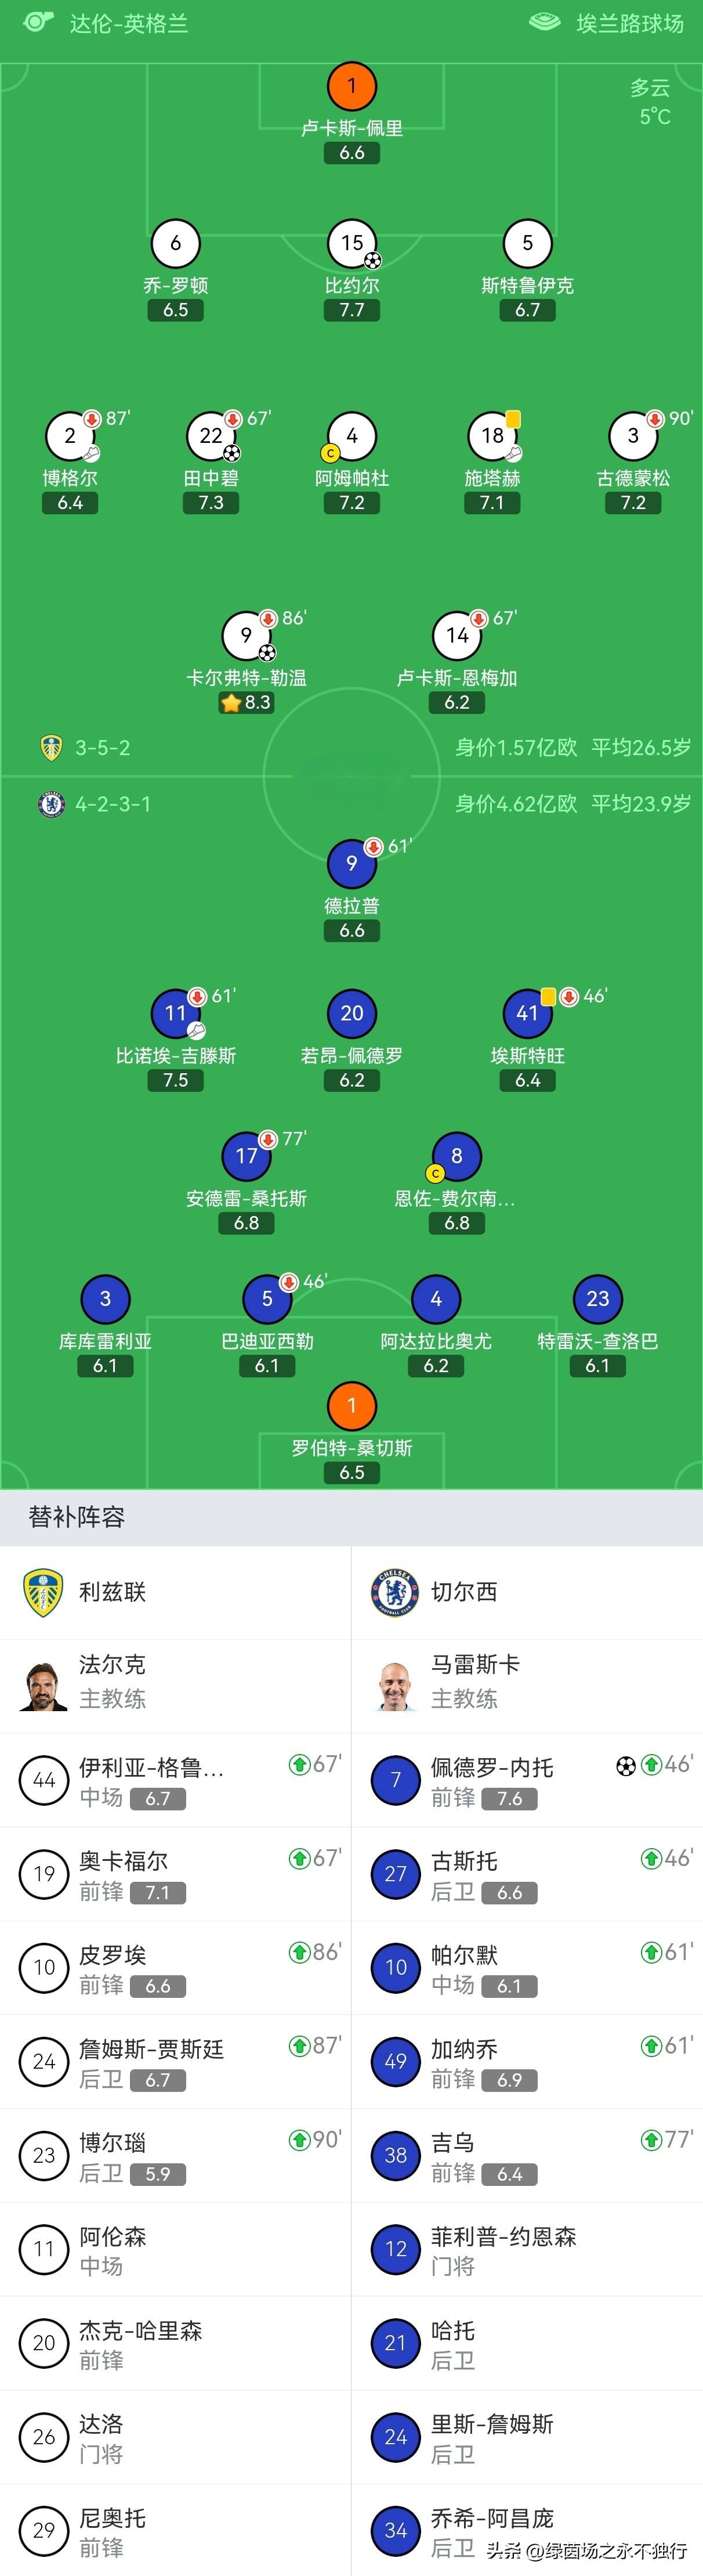Open player 田中碧's details
703x2576 pixels.
[x=211, y=435]
